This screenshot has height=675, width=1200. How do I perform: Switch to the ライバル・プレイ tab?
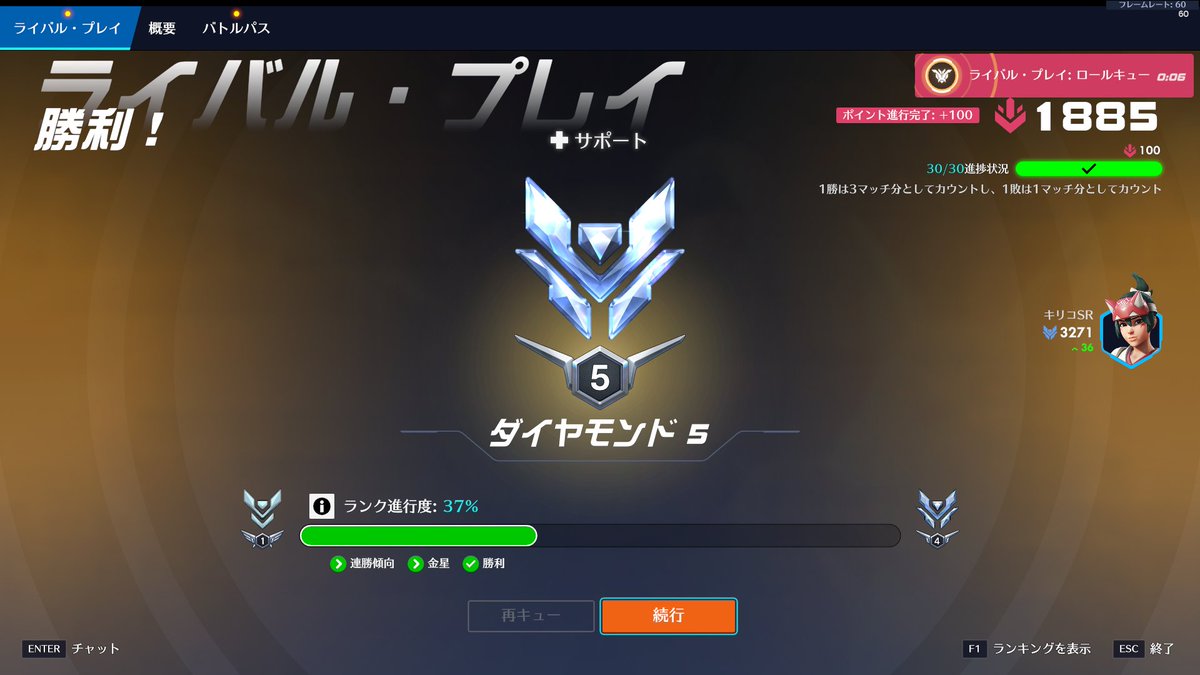66,28
